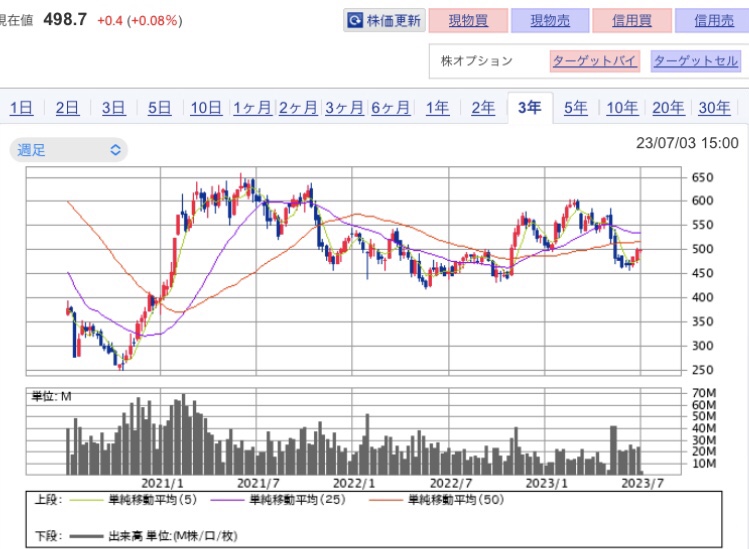749x549 pixels.
Task: Open the 週足 candle interval dropdown
Action: click(x=68, y=150)
